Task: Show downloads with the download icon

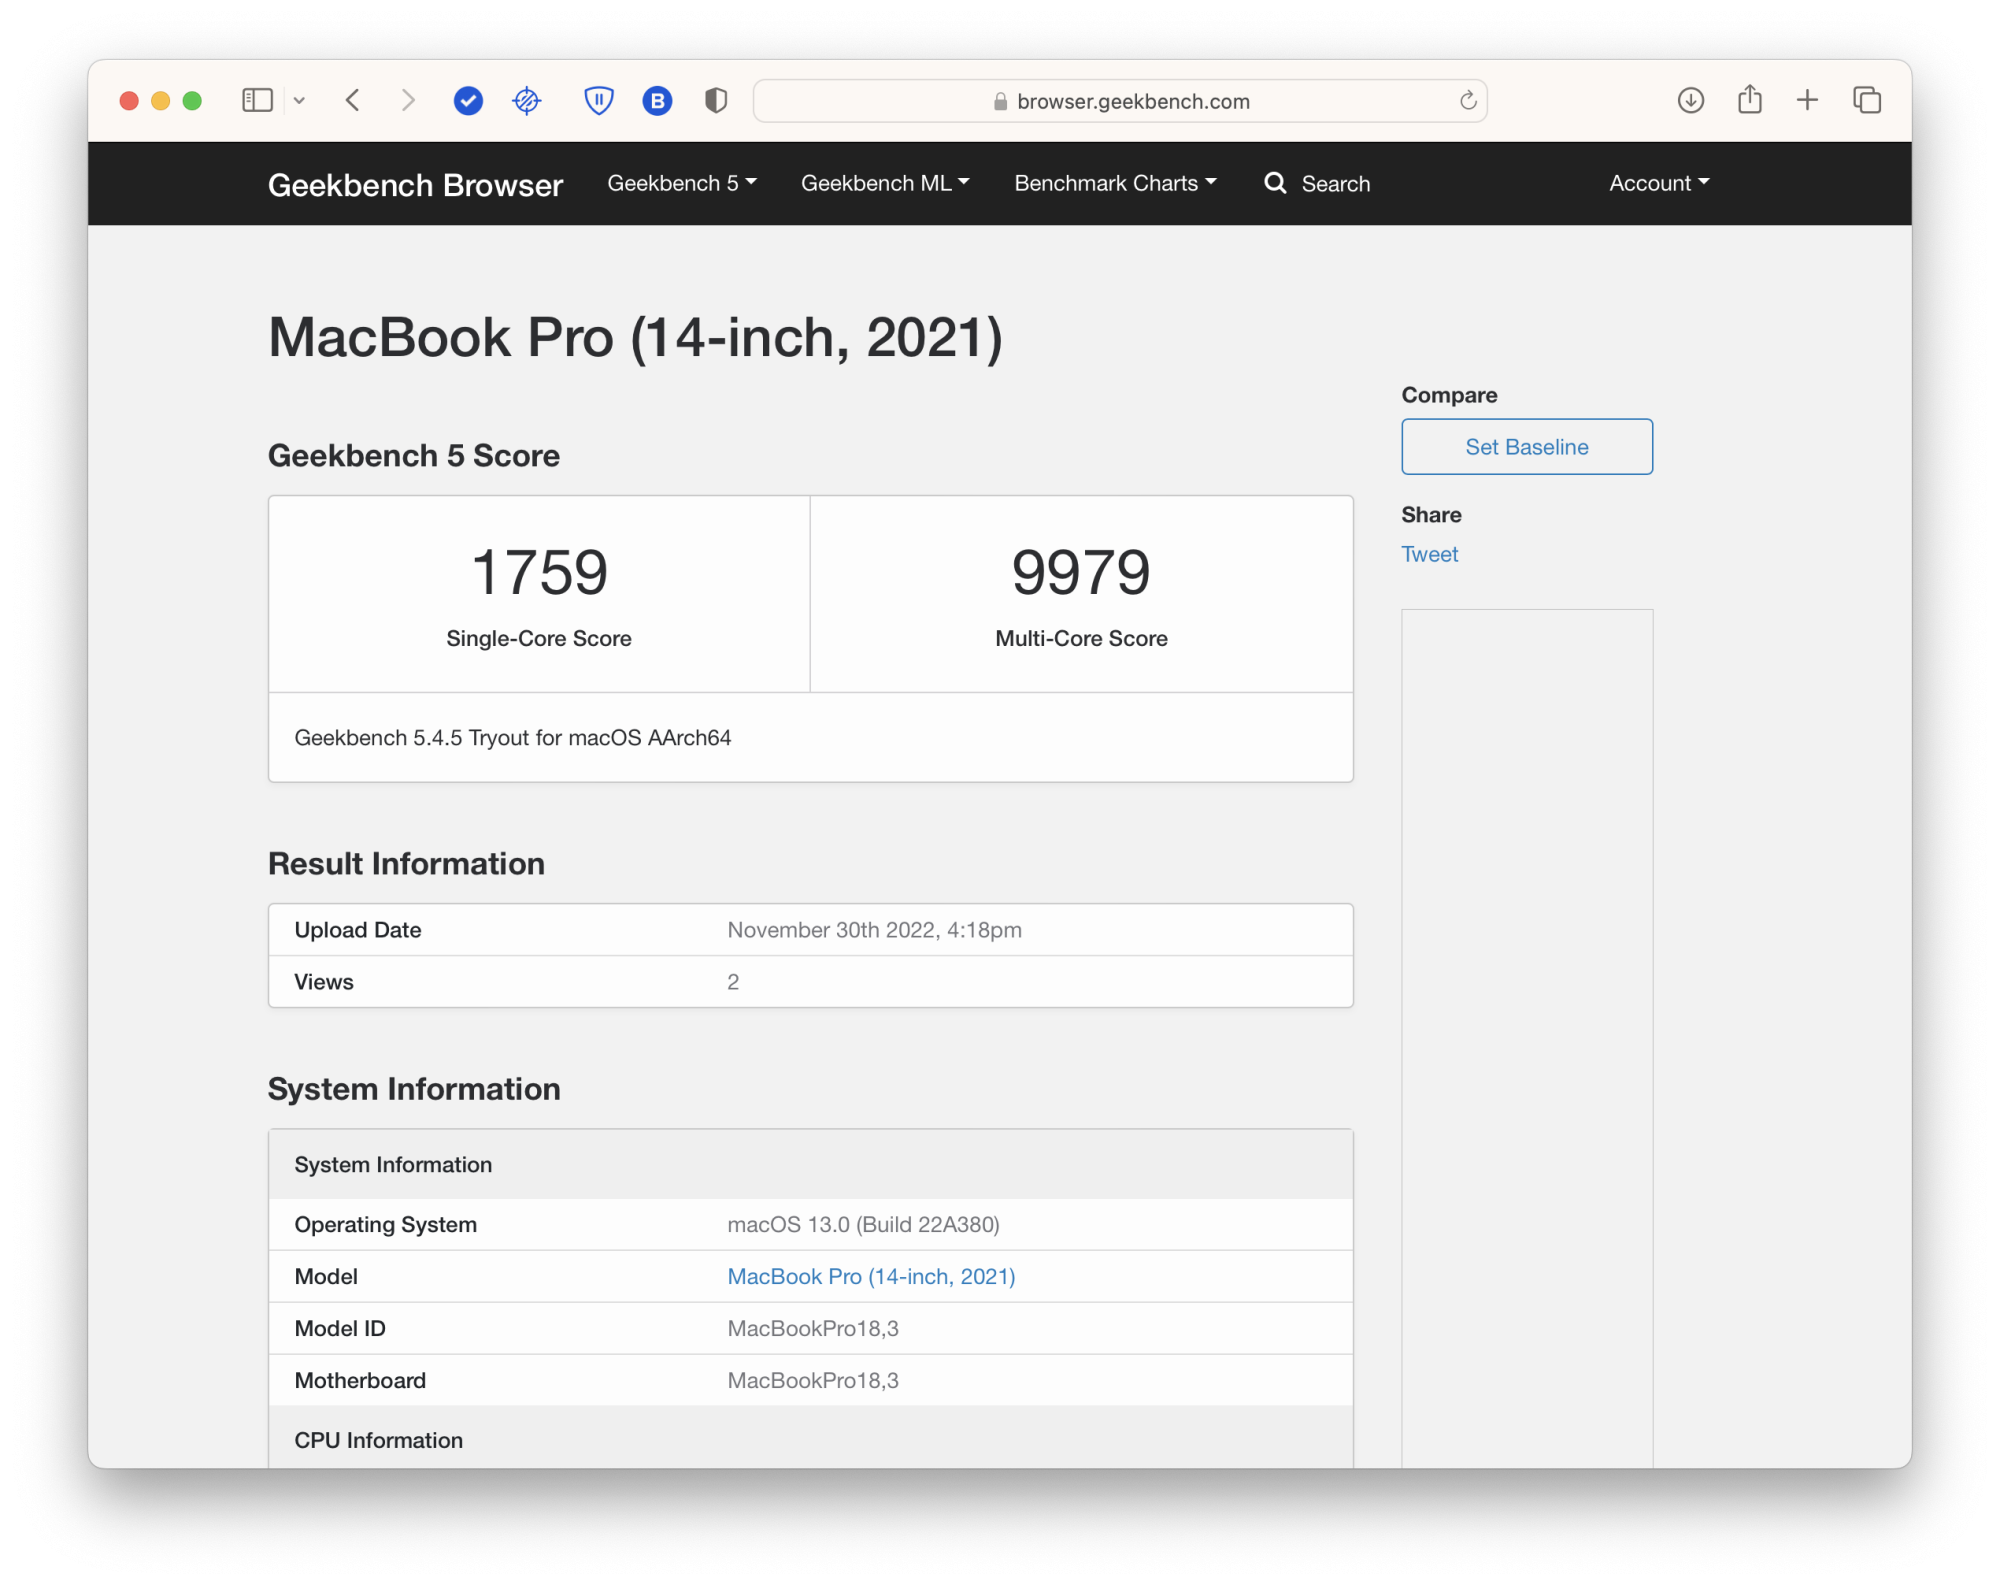Action: 1690,100
